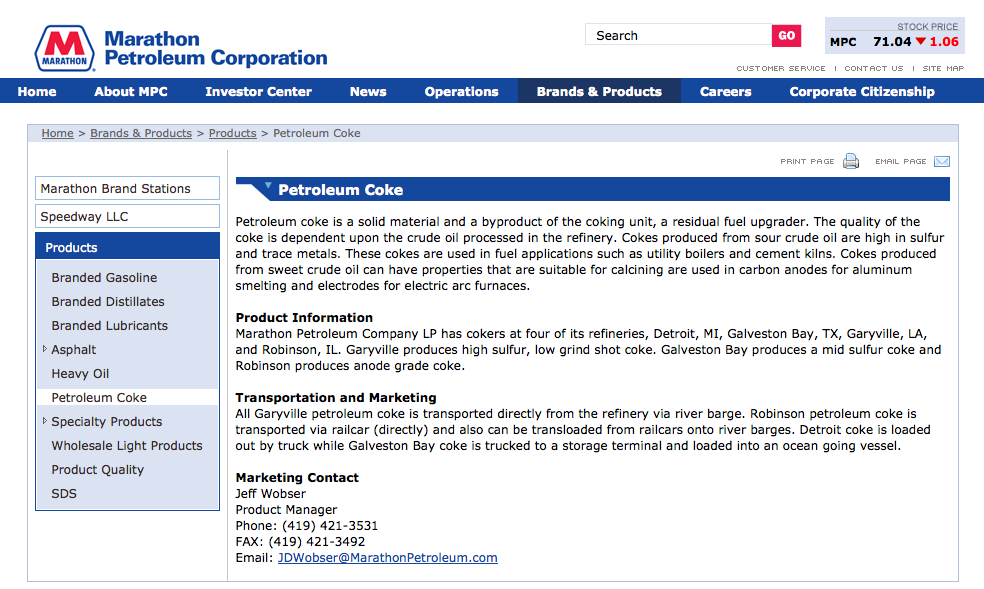Click the Petroleum Coke breadcrumb text
The image size is (984, 589).
pyautogui.click(x=317, y=133)
